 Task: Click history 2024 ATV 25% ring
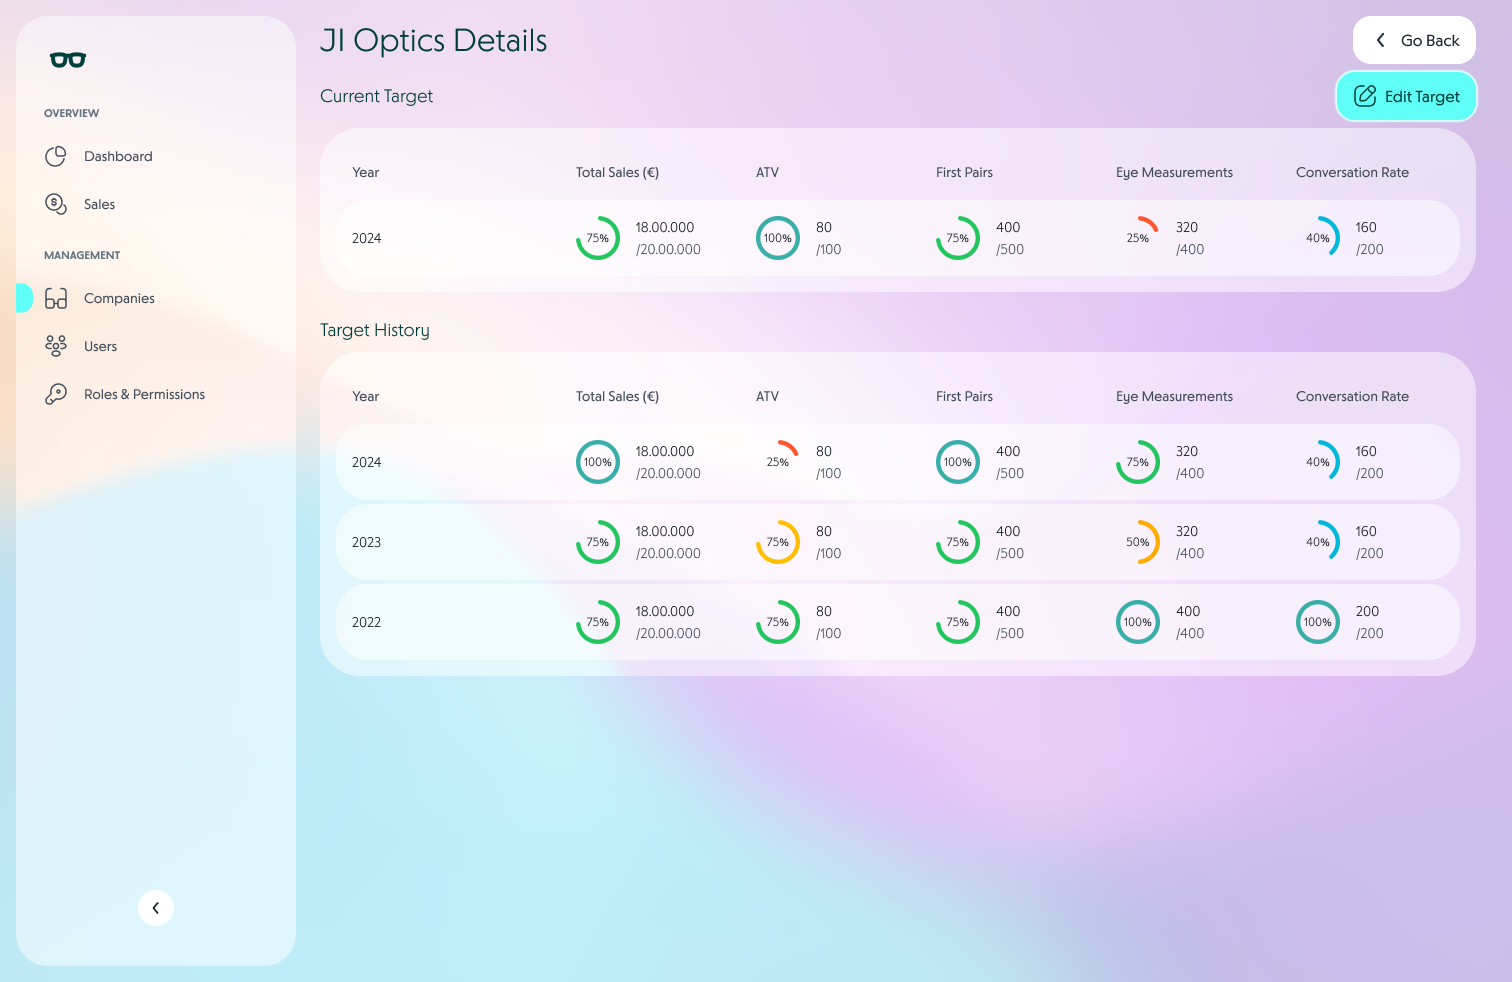[x=778, y=462]
